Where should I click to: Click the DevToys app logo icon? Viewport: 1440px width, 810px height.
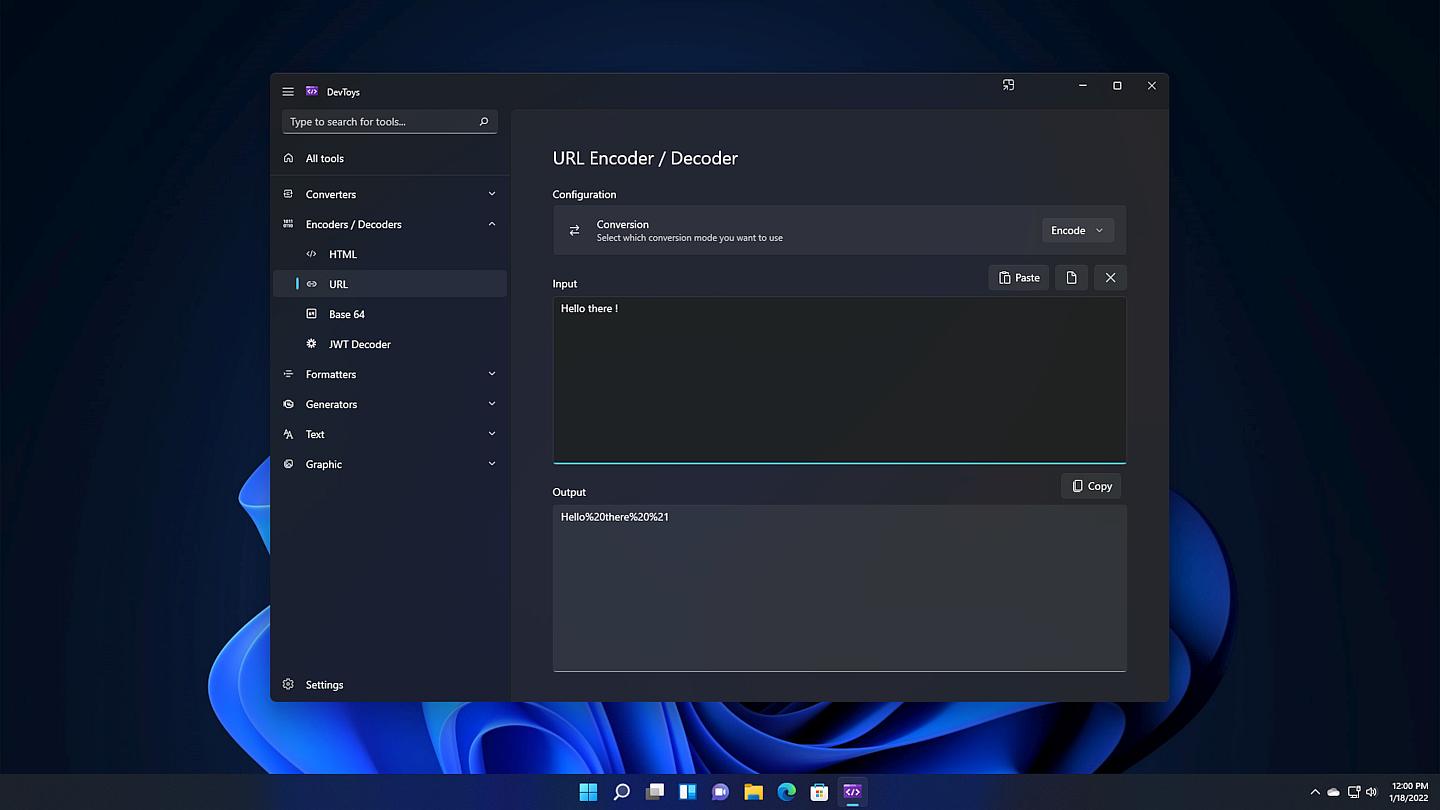(312, 91)
